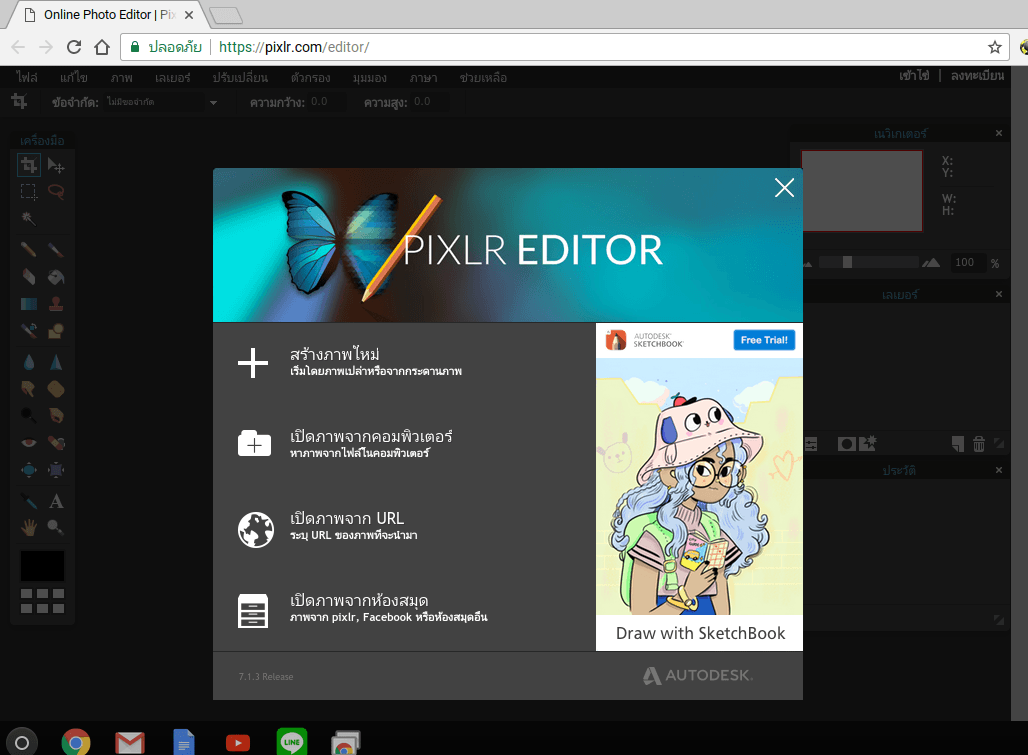Image resolution: width=1028 pixels, height=755 pixels.
Task: Select the Drawing shape tool
Action: click(x=56, y=330)
